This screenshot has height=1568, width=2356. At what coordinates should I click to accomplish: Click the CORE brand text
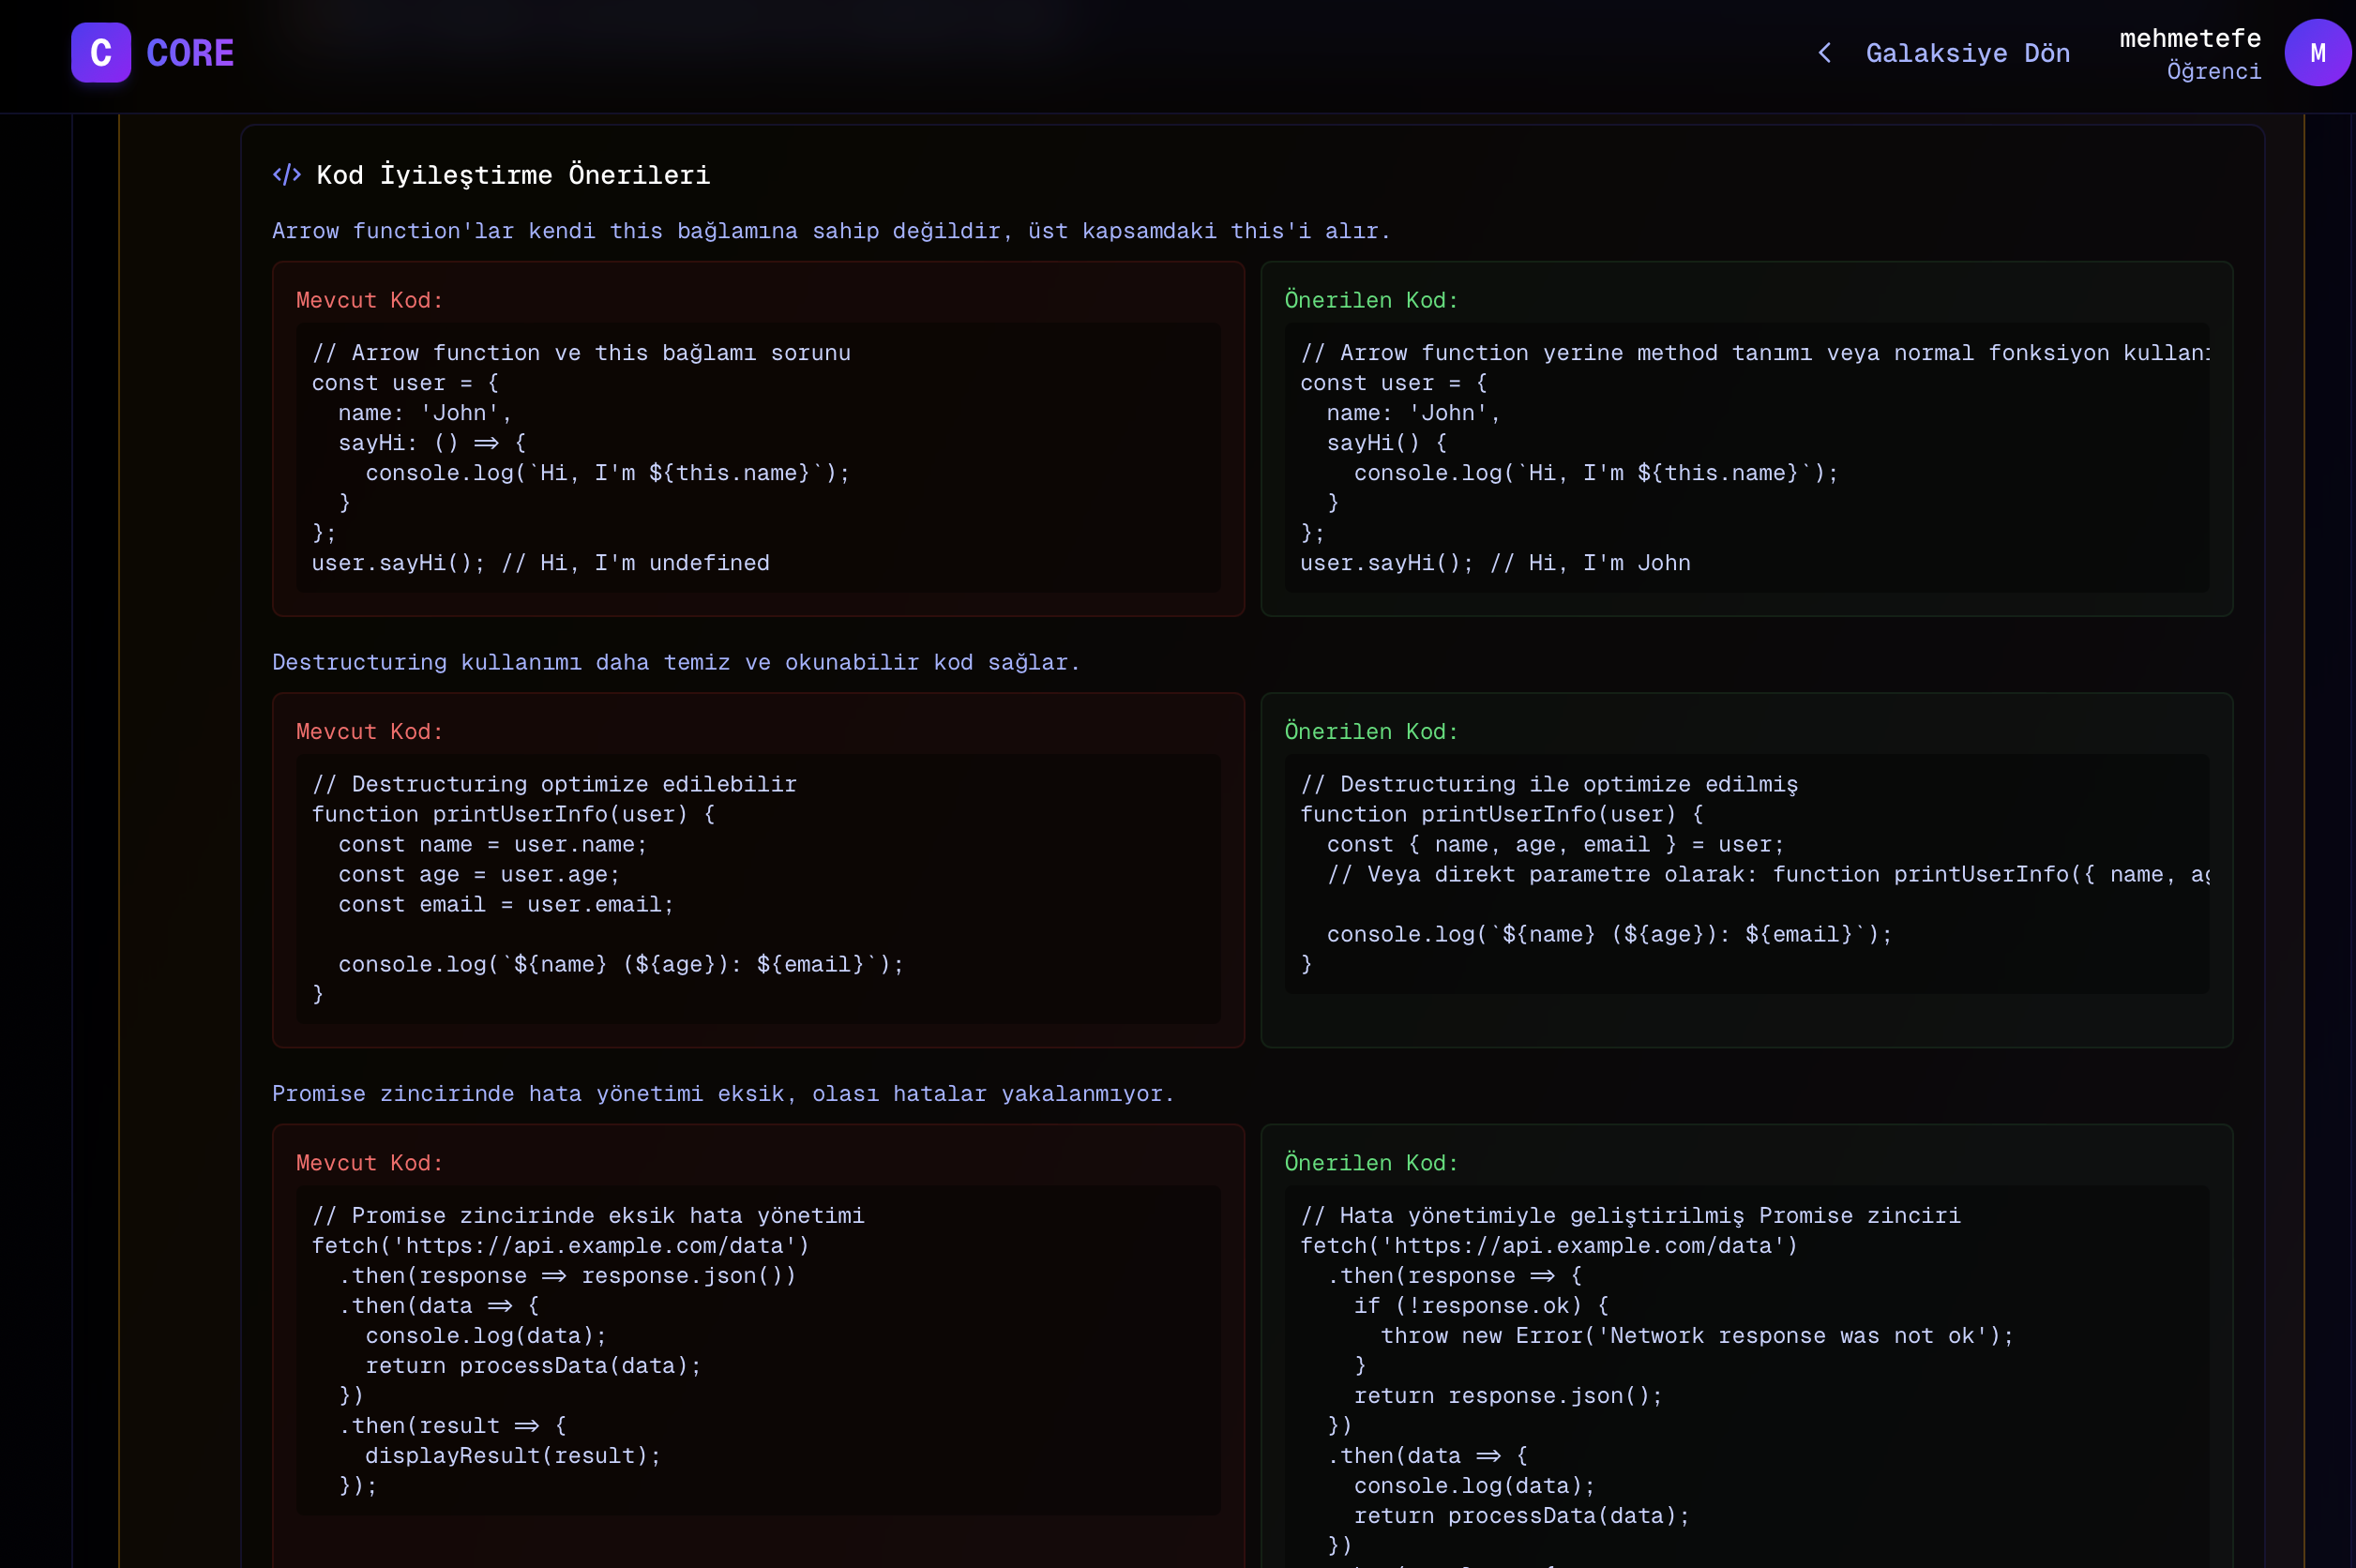[x=190, y=53]
